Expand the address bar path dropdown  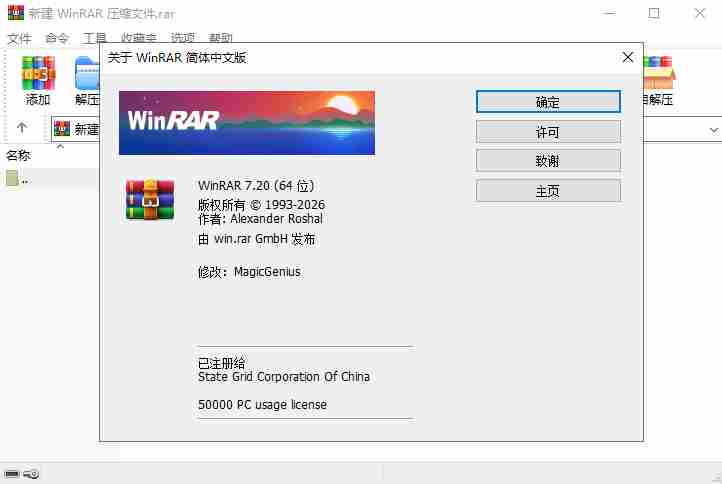(714, 129)
